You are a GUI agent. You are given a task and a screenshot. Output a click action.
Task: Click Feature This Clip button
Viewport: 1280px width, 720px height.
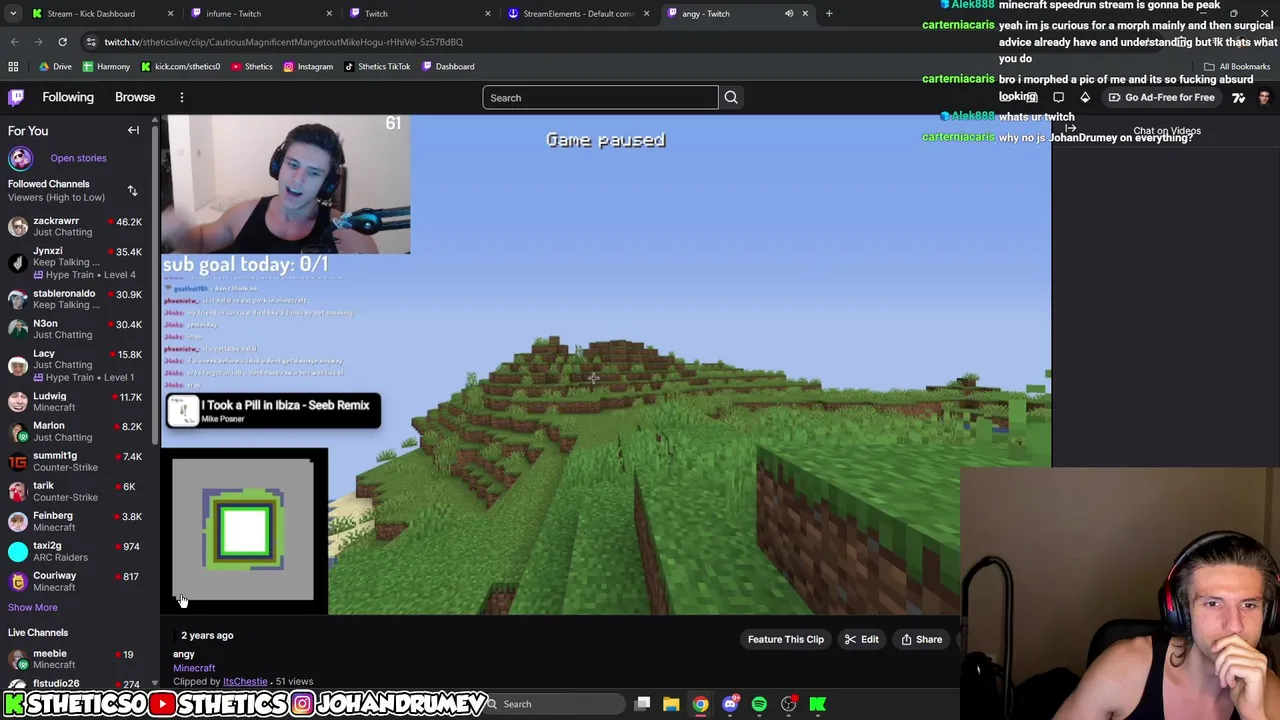[x=786, y=640]
